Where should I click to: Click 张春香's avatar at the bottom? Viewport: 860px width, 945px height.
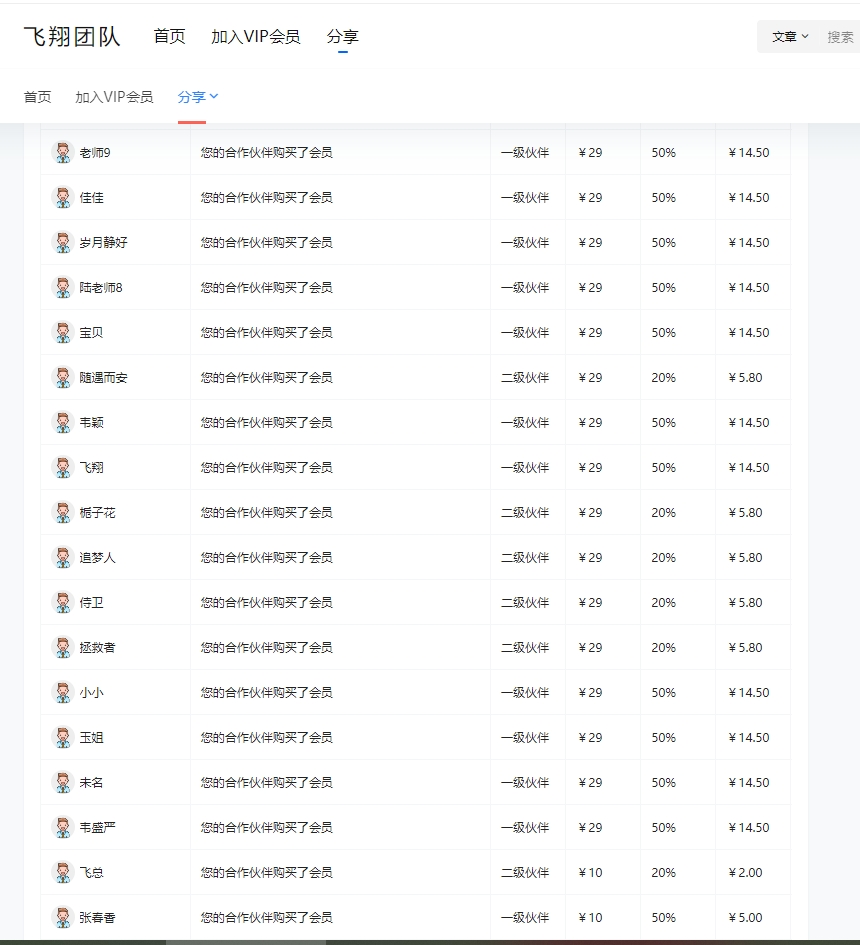tap(61, 917)
